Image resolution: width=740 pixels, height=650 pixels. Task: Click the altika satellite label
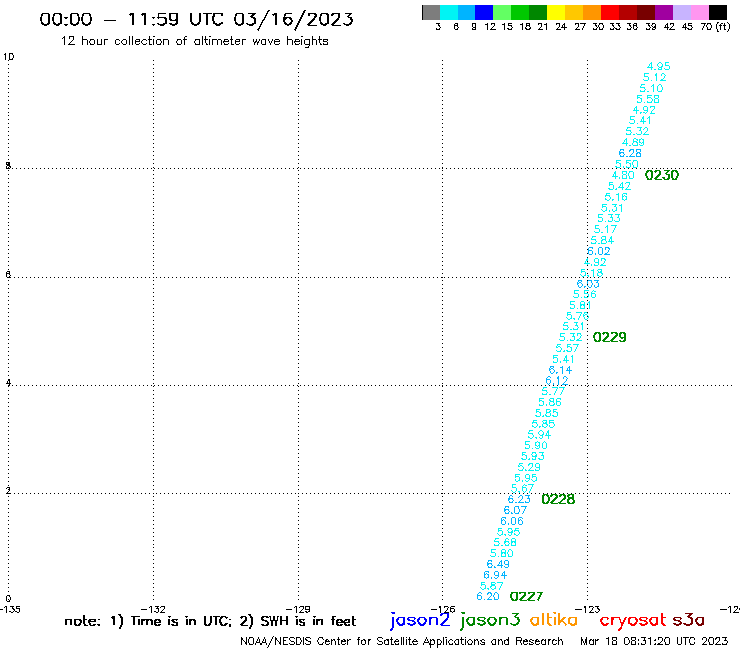coord(554,619)
